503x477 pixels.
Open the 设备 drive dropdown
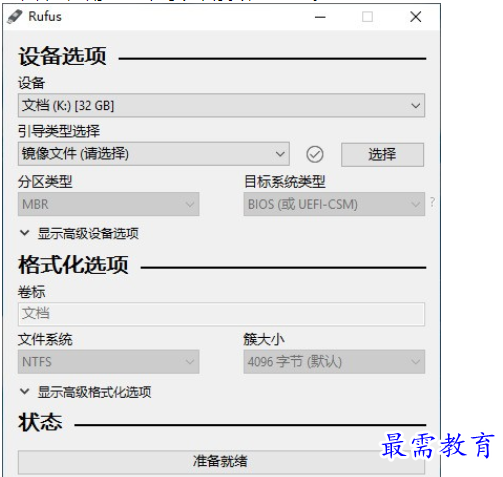pyautogui.click(x=221, y=105)
